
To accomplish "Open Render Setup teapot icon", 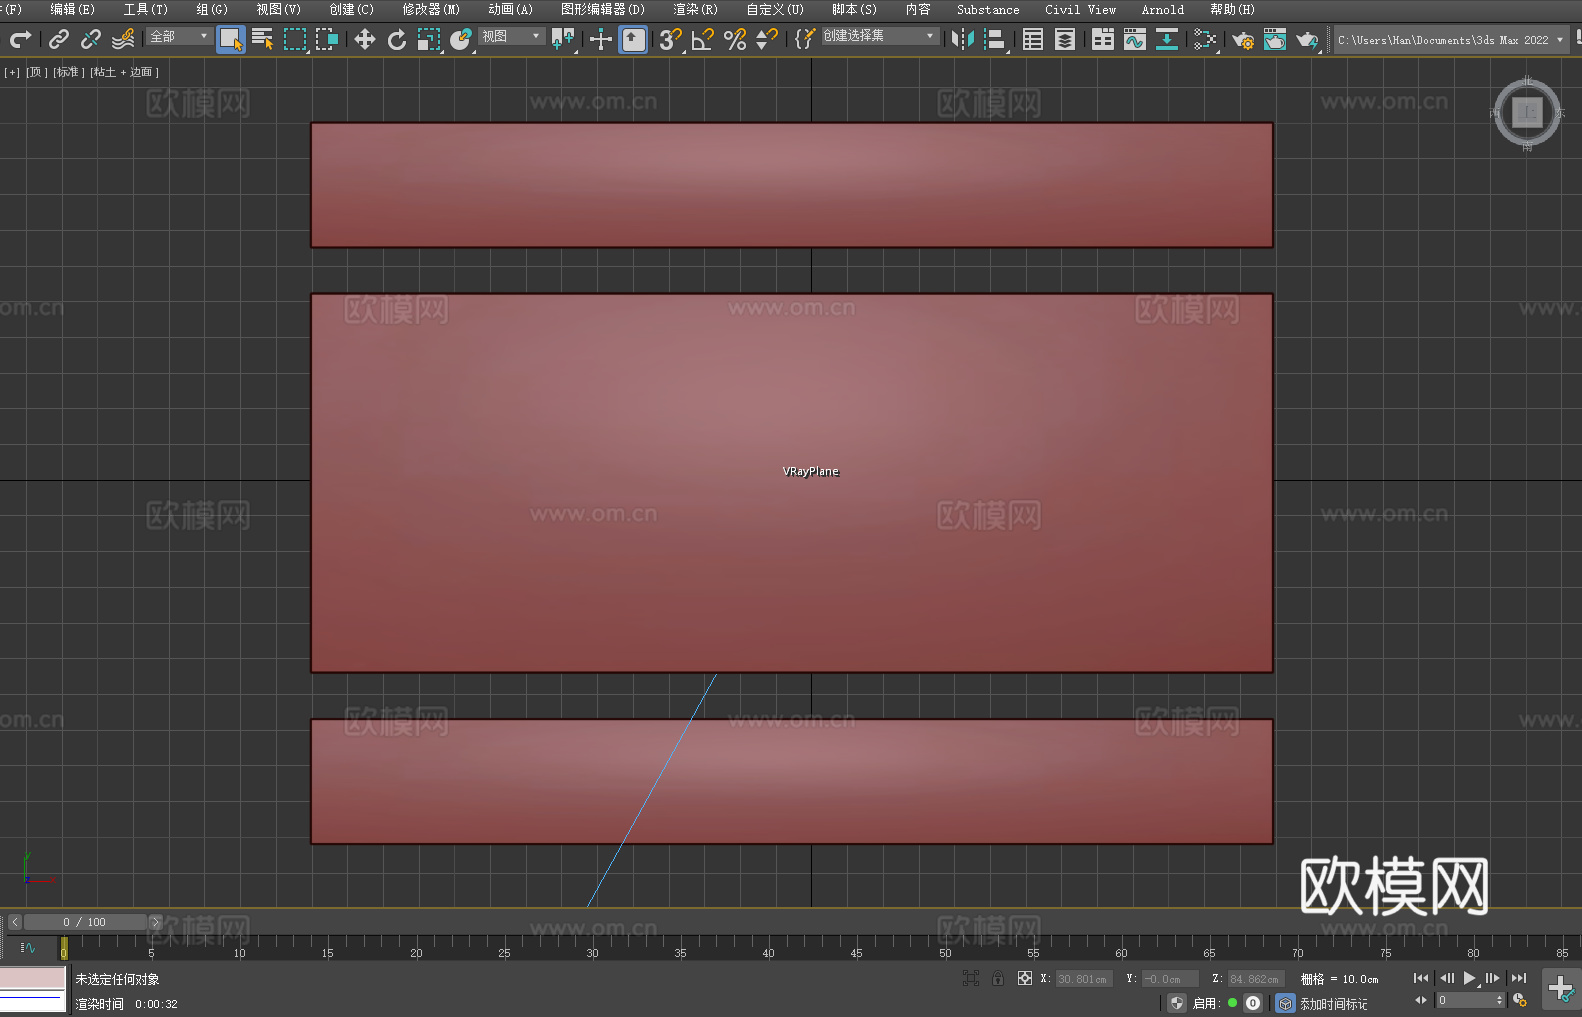I will point(1243,39).
